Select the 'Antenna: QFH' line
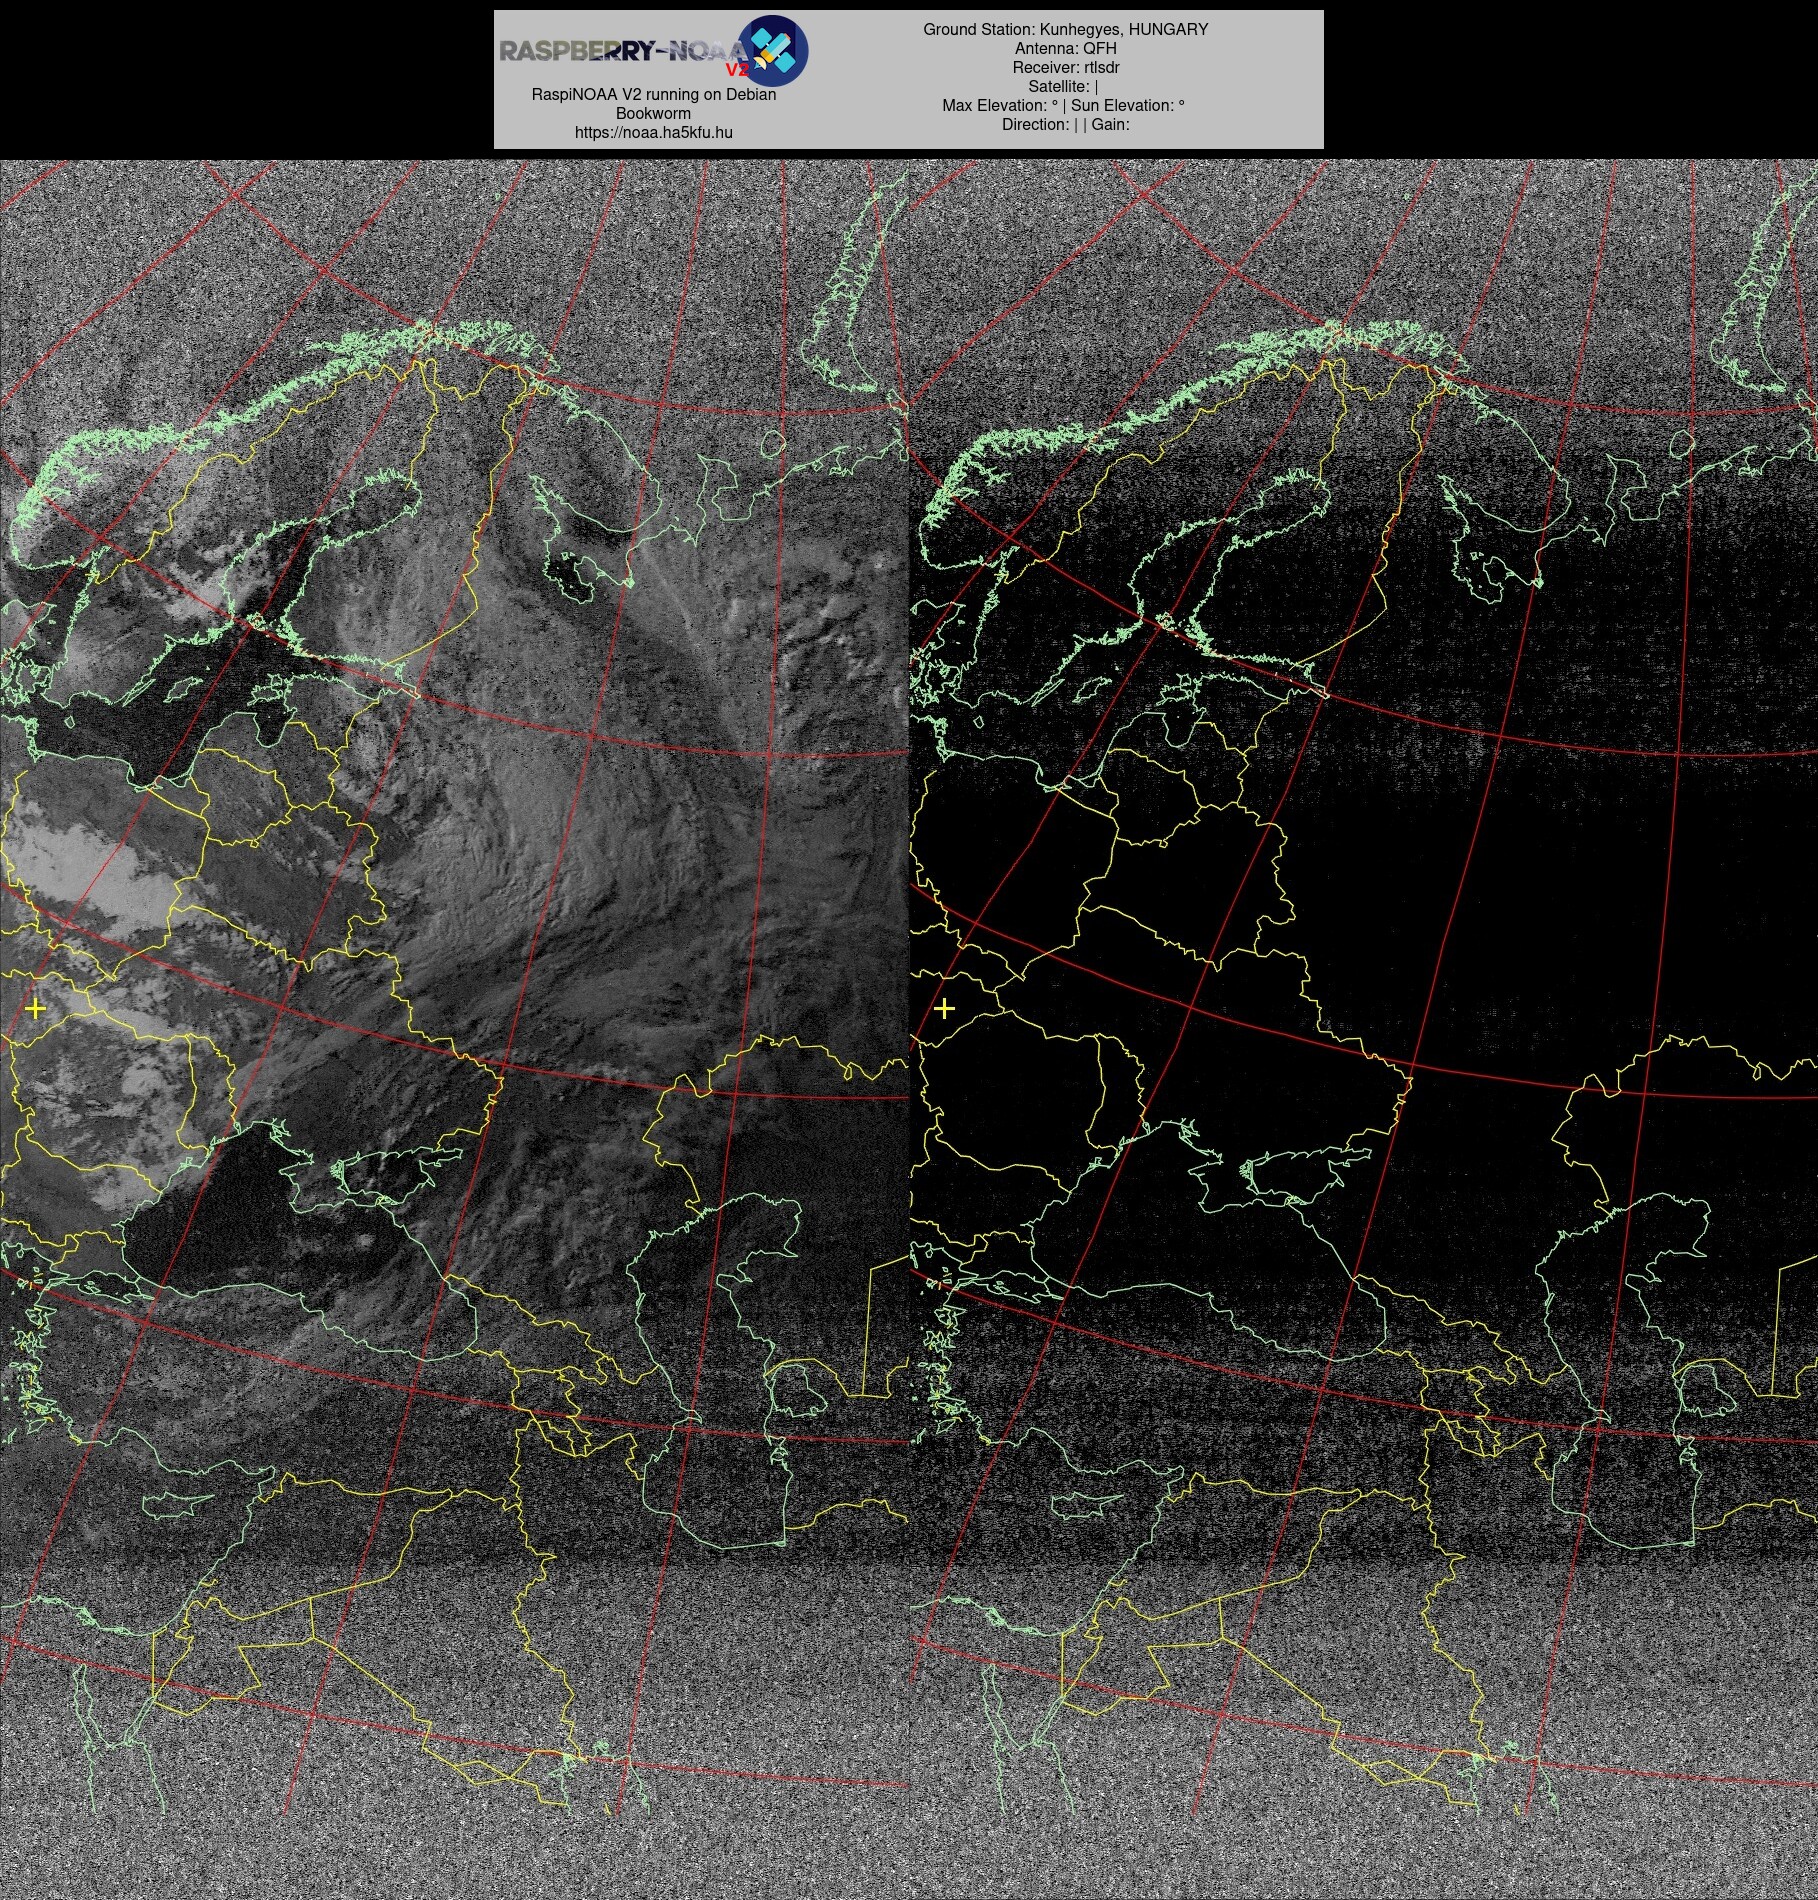The image size is (1818, 1900). 1065,48
